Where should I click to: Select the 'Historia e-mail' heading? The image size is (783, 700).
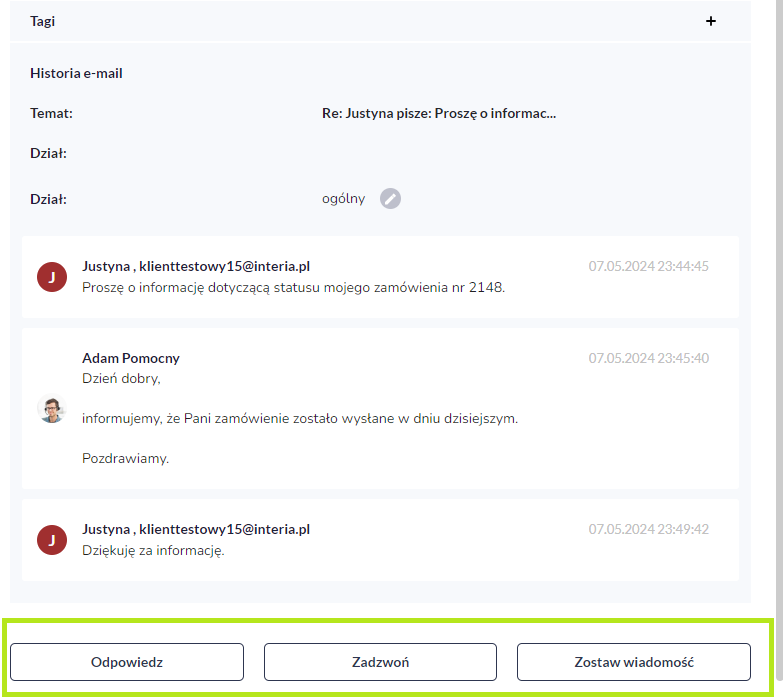[x=76, y=73]
